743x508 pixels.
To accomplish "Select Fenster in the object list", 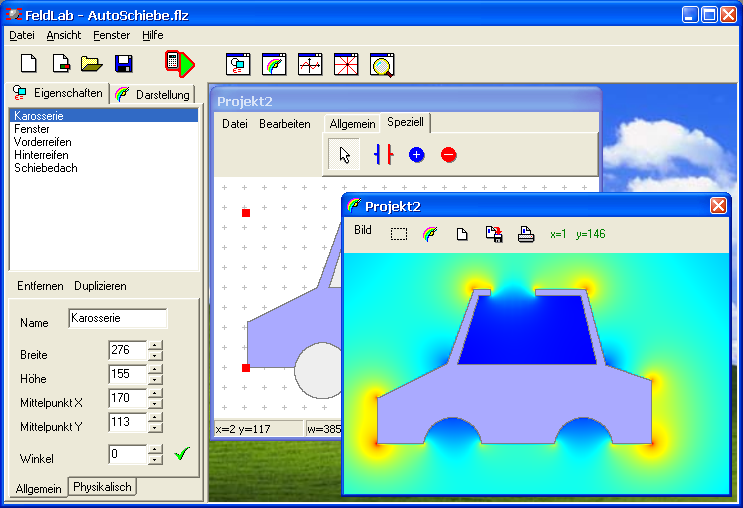I will pyautogui.click(x=104, y=129).
